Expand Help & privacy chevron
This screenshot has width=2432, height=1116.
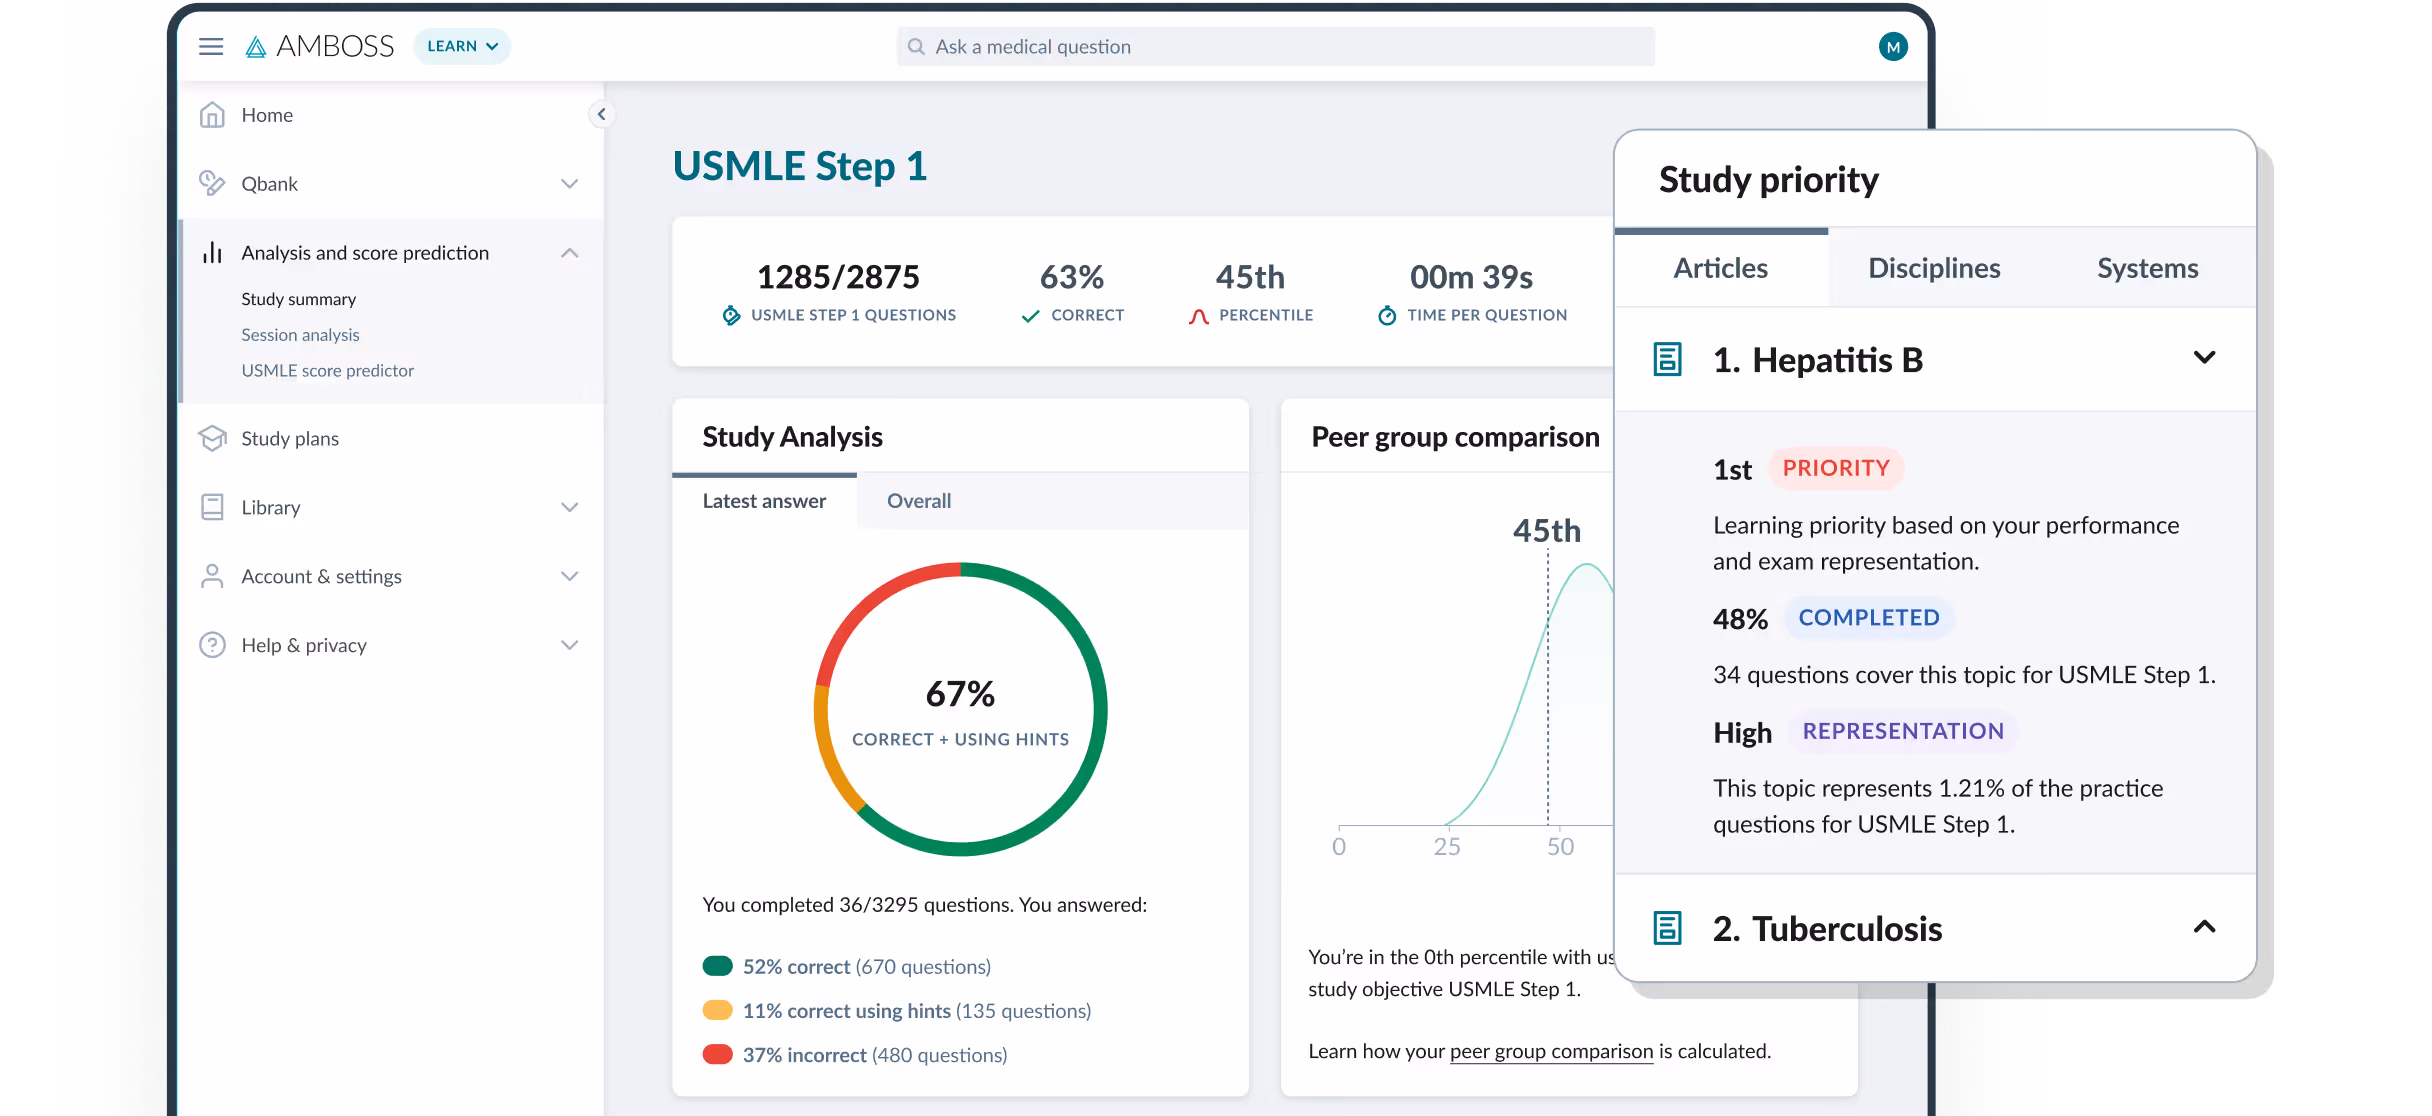click(570, 645)
